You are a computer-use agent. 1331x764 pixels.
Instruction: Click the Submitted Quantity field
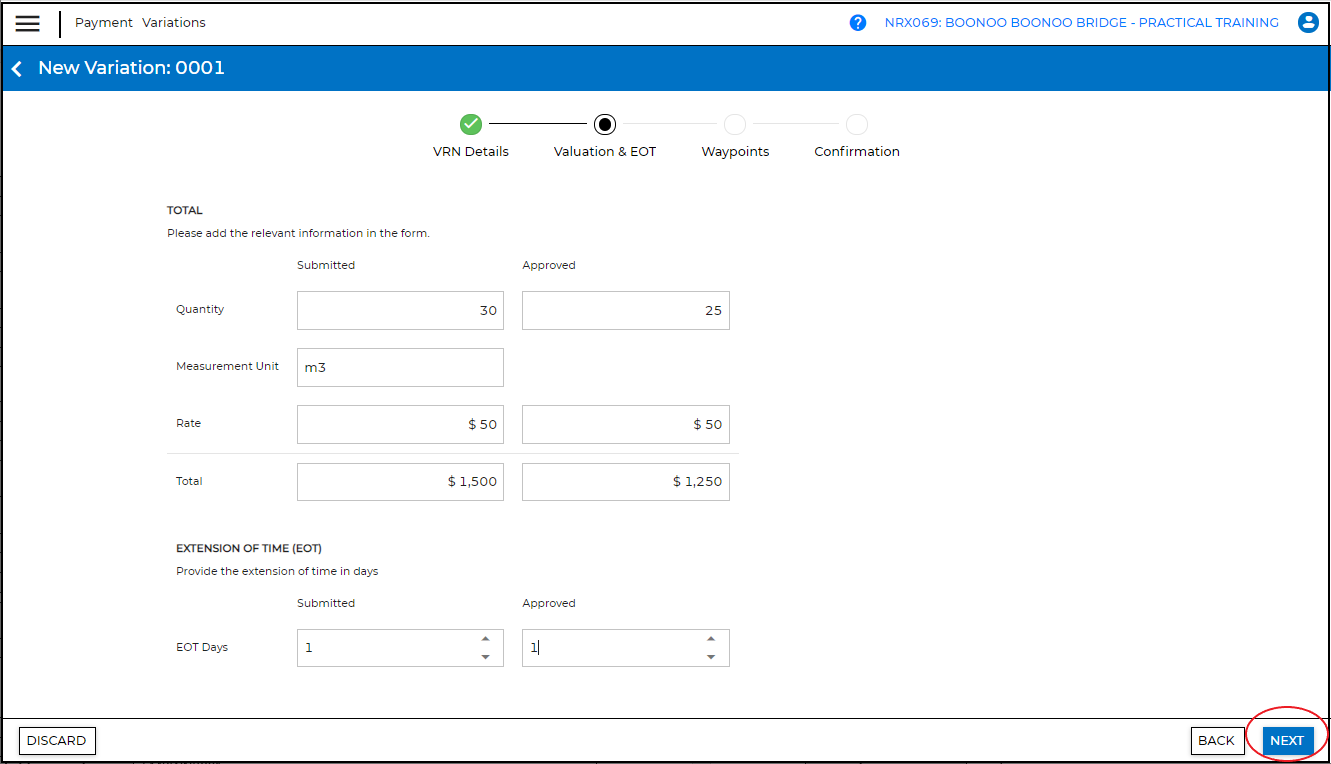(400, 310)
